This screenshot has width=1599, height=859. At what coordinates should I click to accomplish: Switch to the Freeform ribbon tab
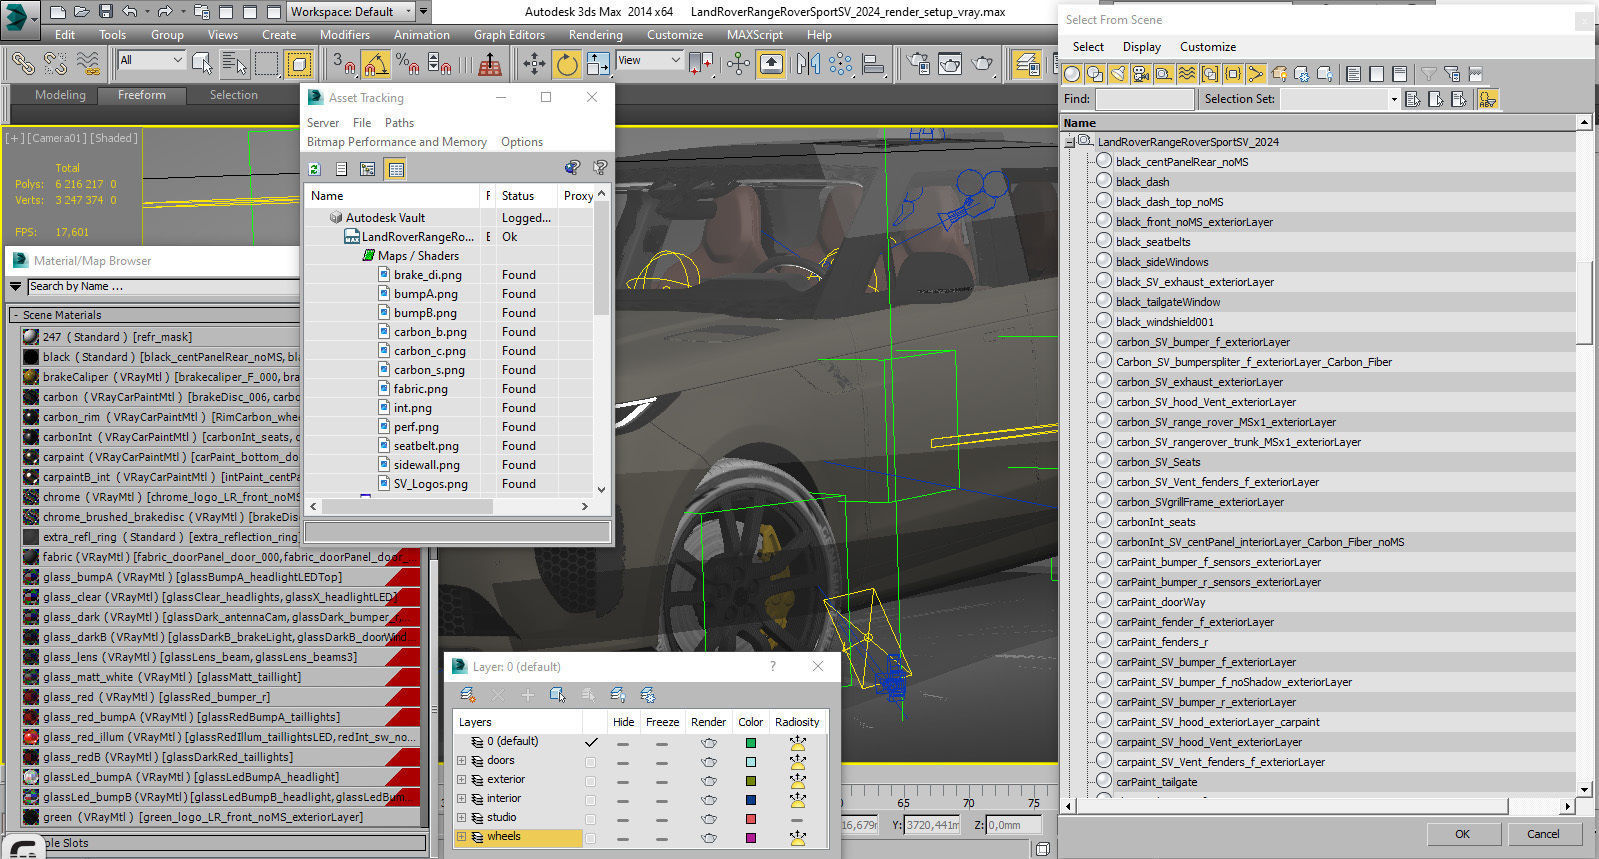pos(142,95)
